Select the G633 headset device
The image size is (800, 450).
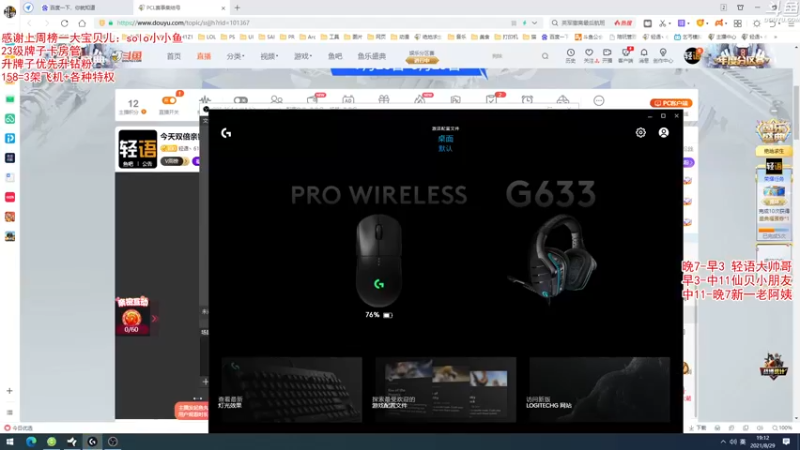(553, 258)
